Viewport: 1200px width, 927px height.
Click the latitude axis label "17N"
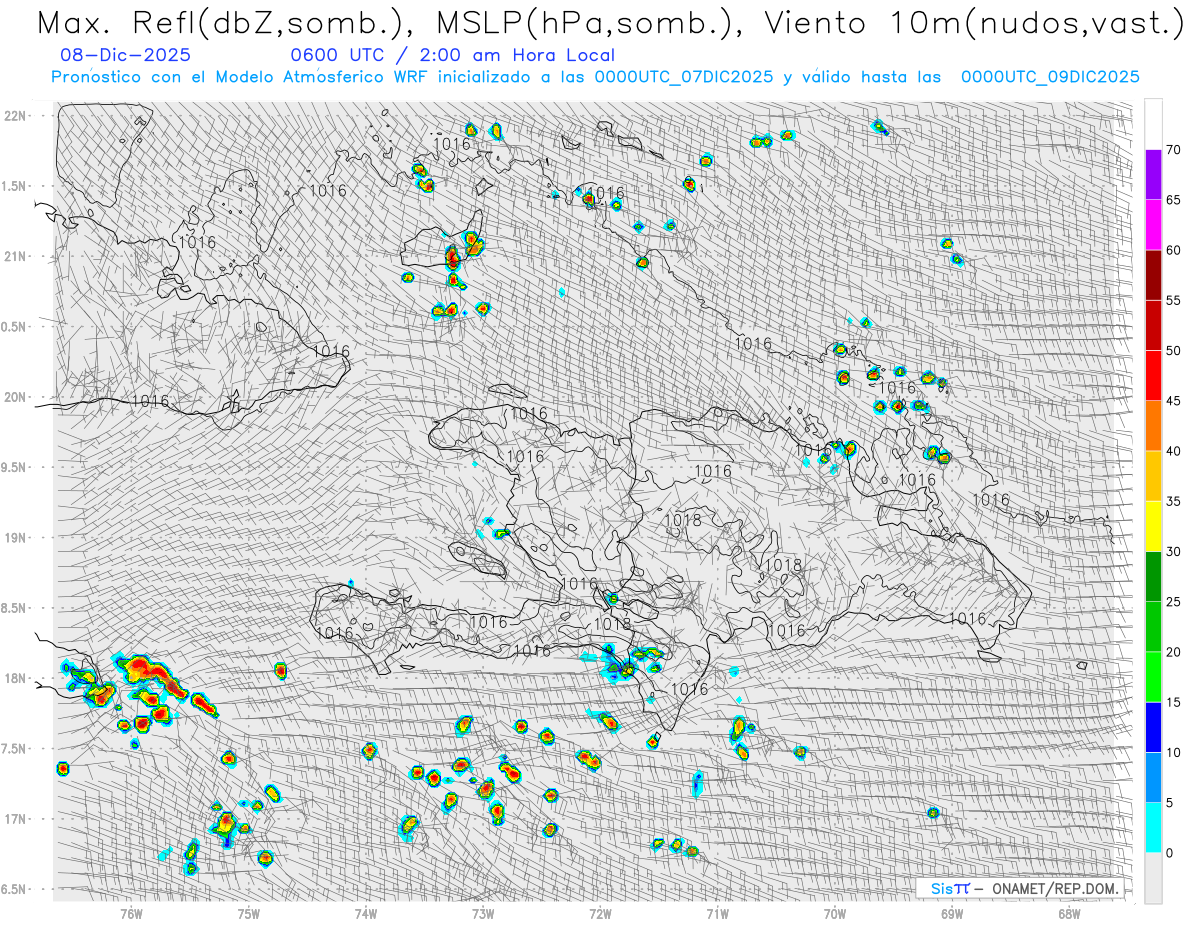(x=16, y=818)
